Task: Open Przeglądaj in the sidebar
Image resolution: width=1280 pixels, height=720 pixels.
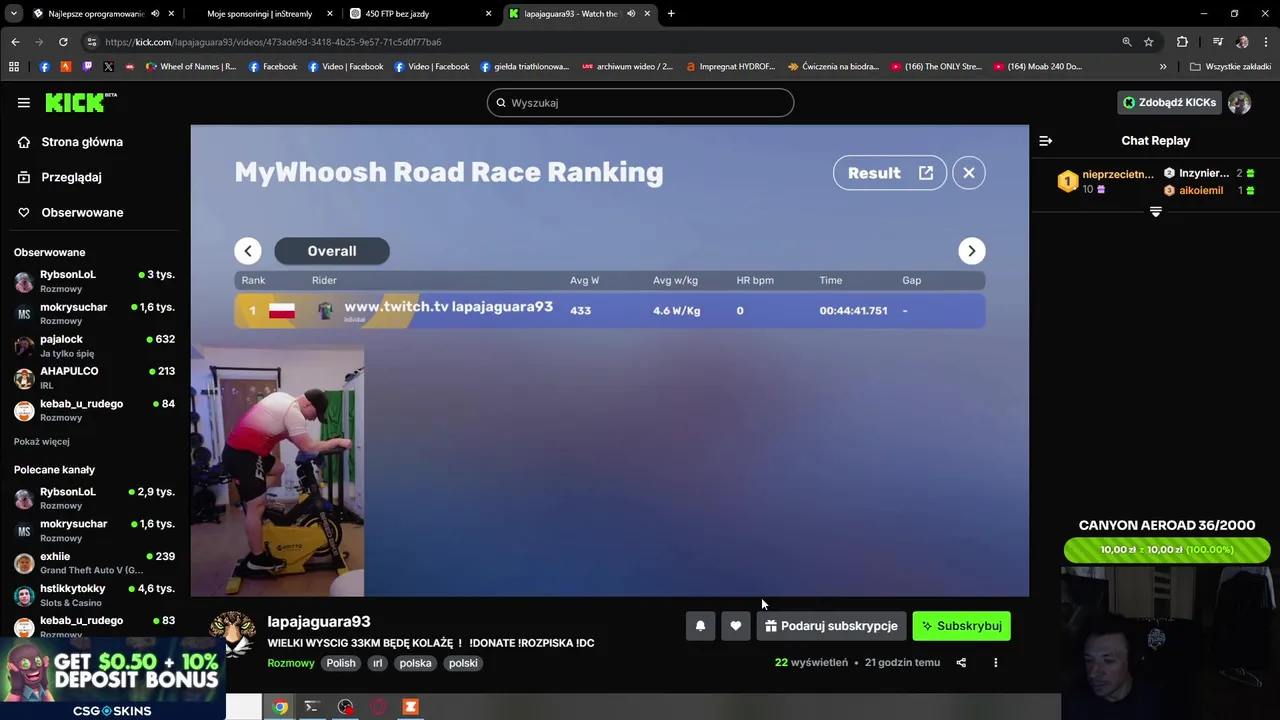Action: coord(71,177)
